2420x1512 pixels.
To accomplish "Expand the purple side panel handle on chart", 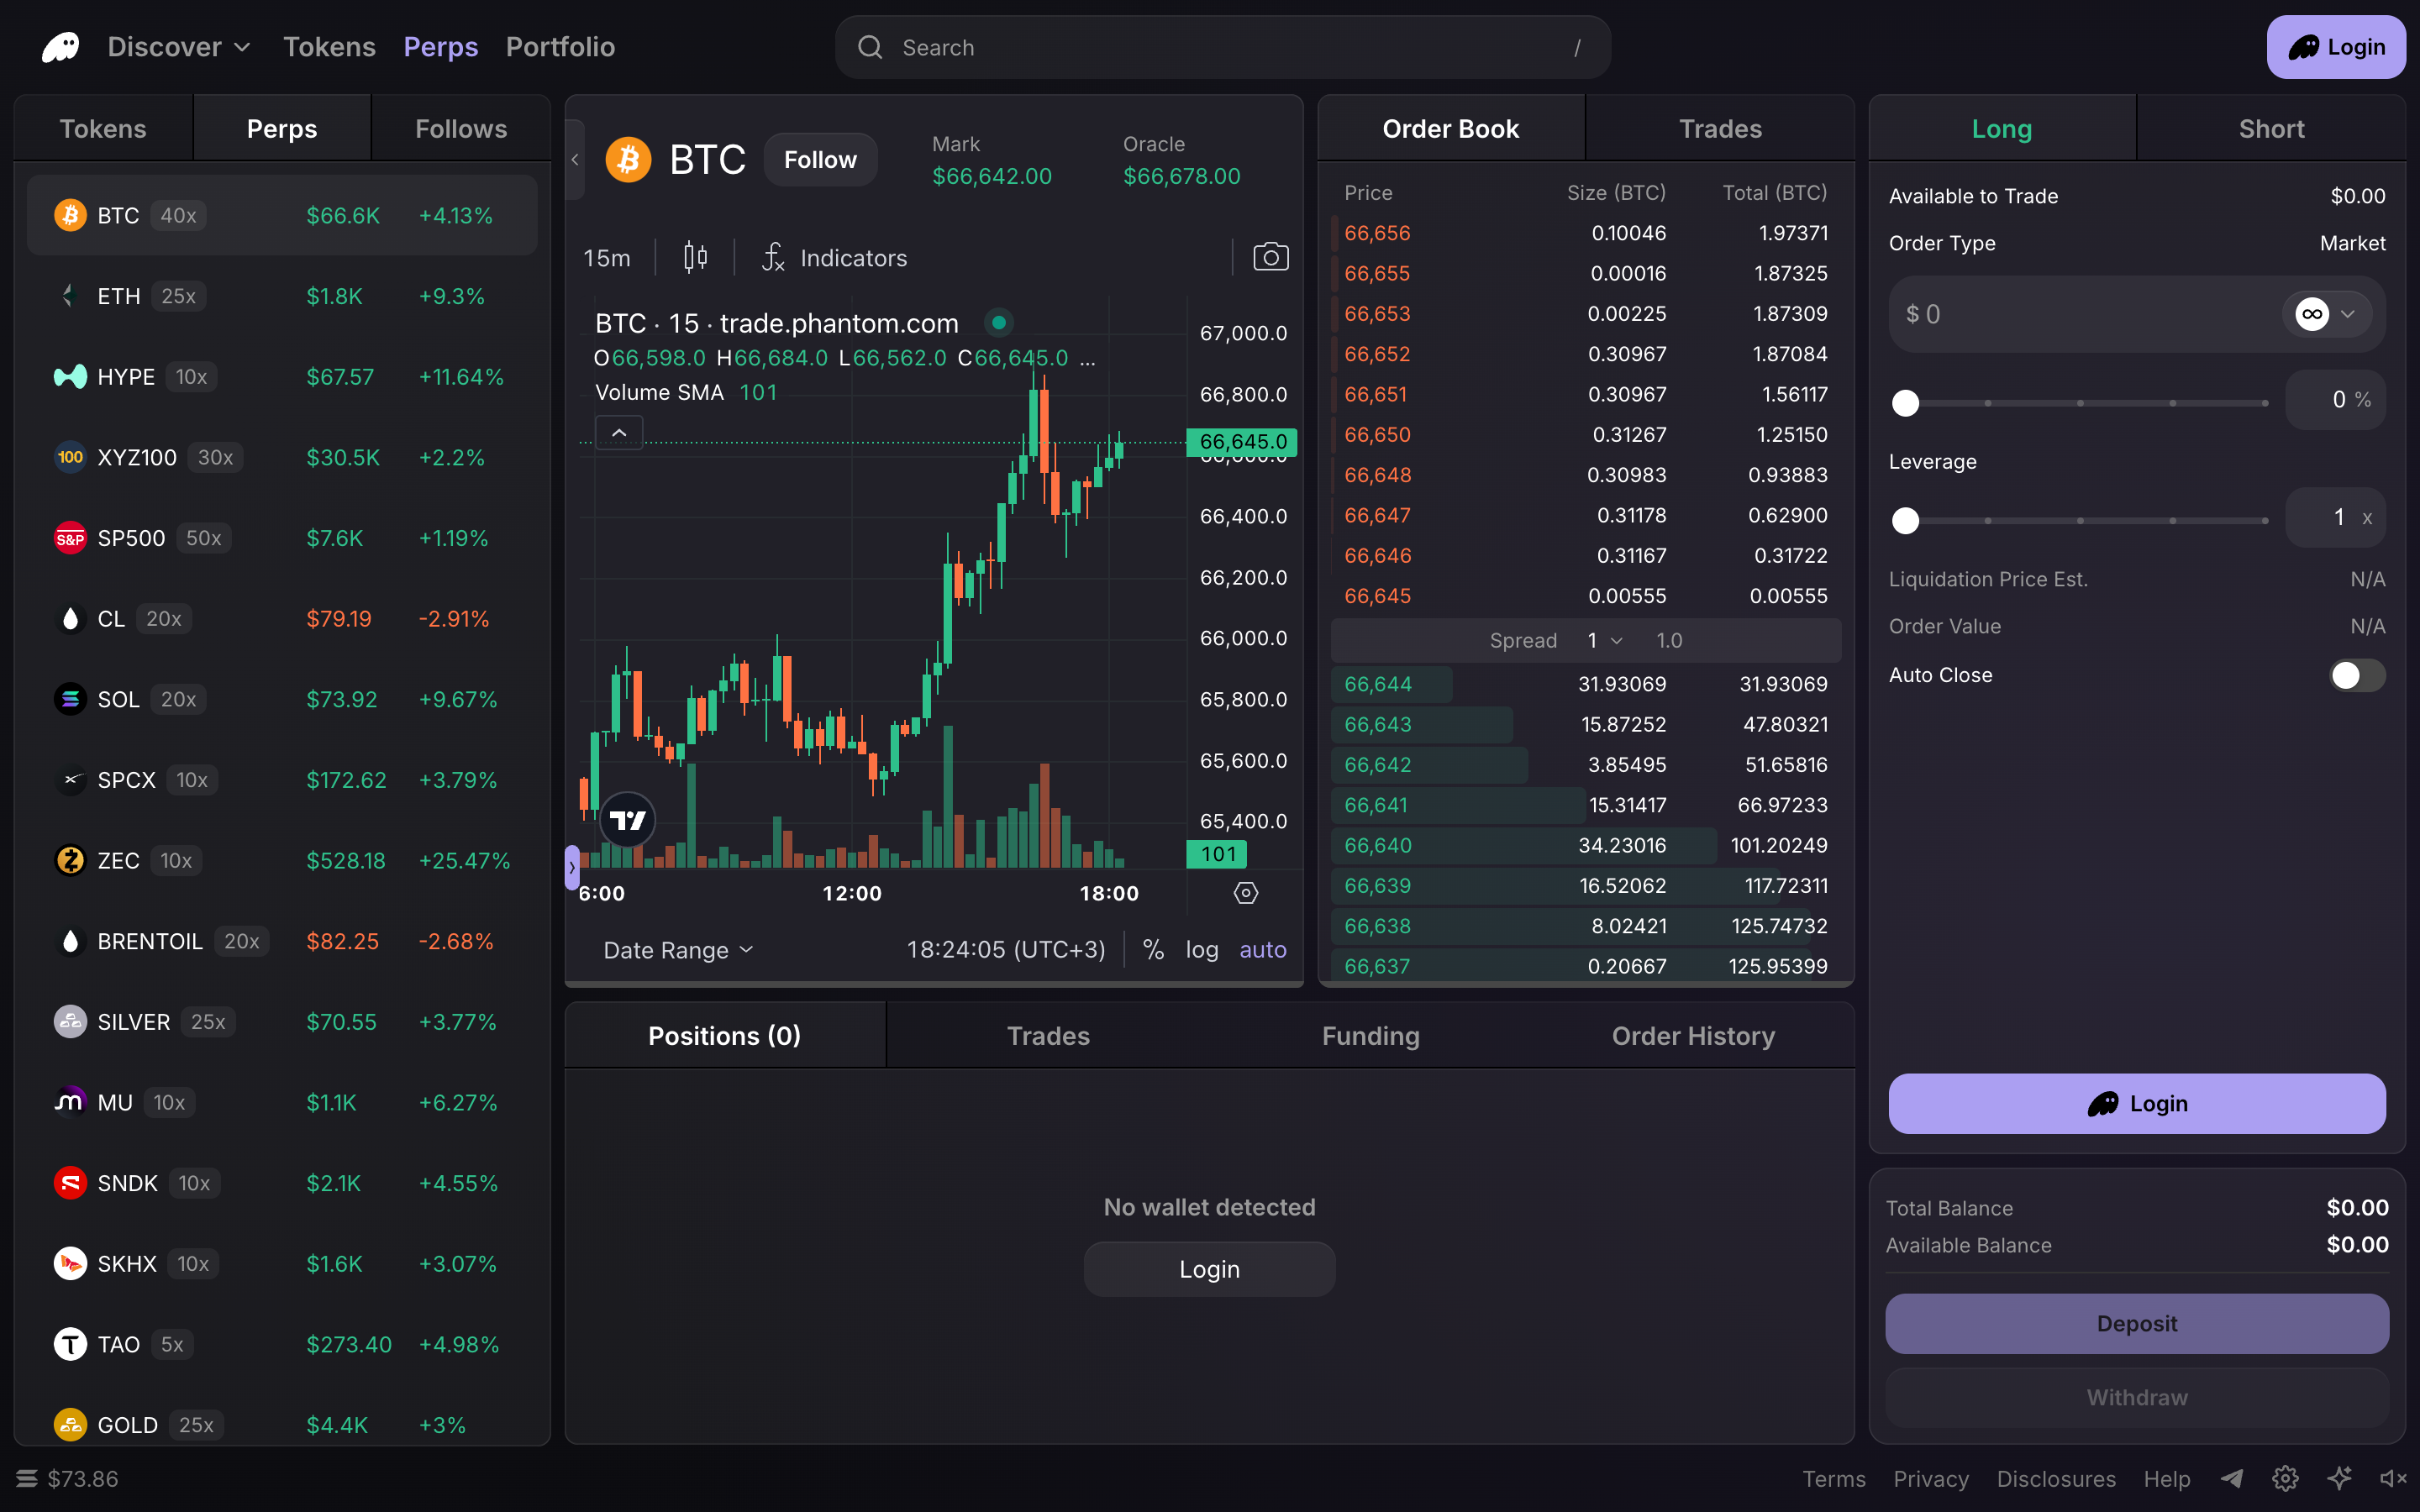I will [x=572, y=867].
